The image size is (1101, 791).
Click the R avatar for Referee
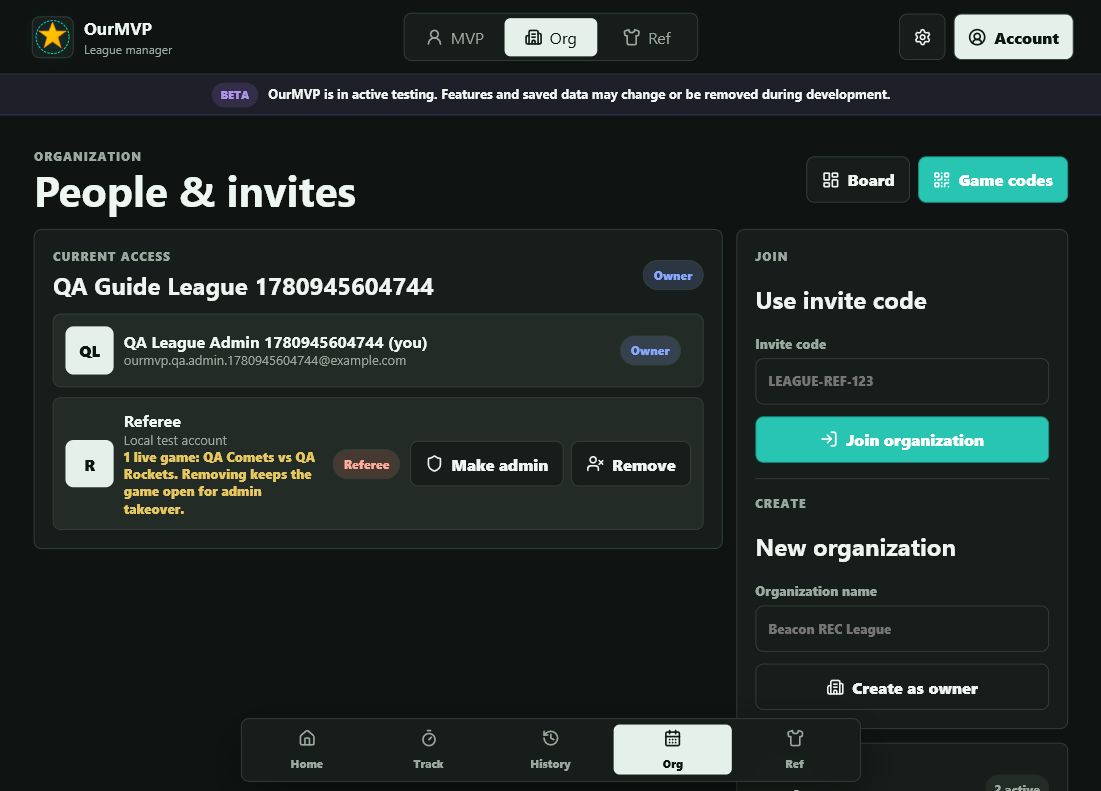point(89,465)
